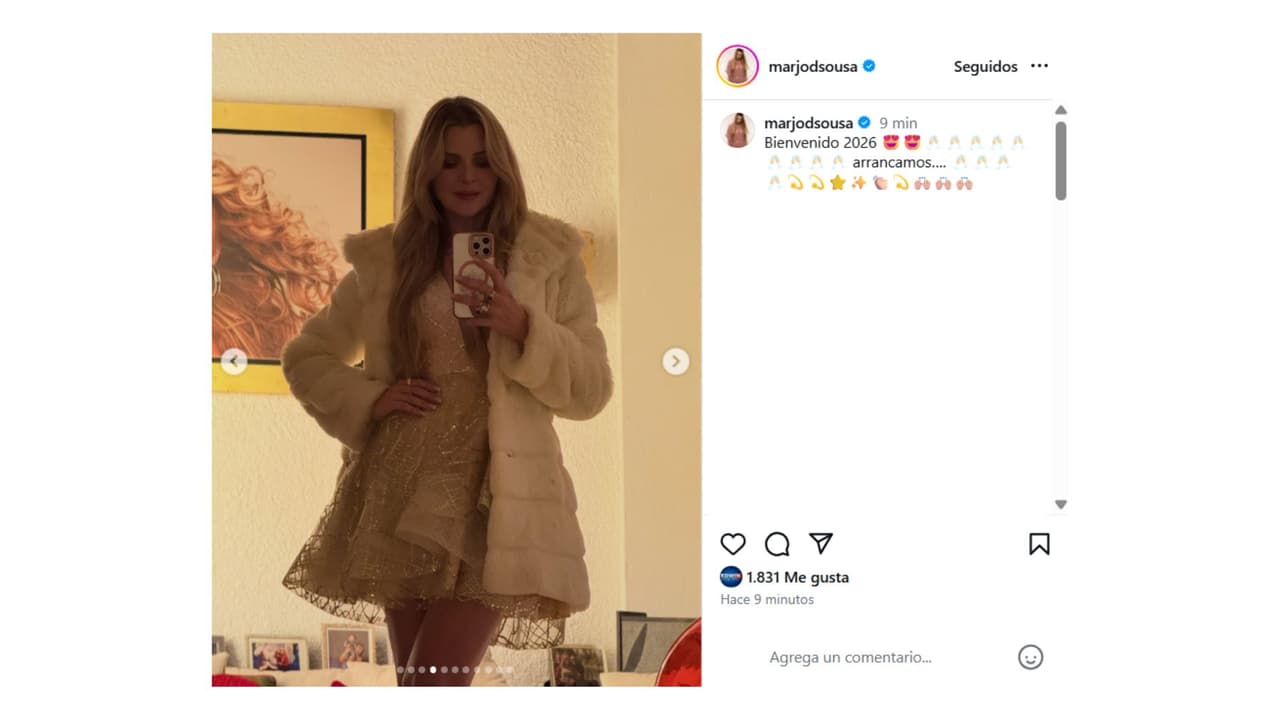Open comments with the speech bubble icon
The image size is (1280, 720).
point(777,544)
